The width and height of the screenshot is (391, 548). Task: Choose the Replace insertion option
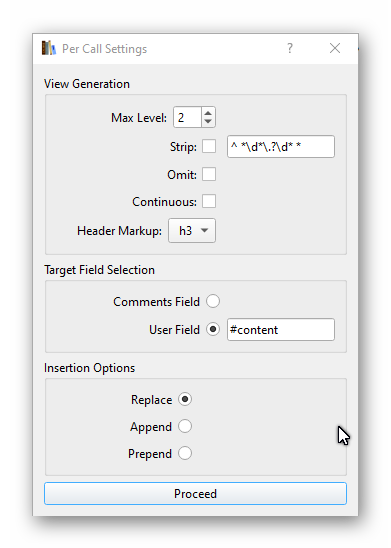(x=185, y=399)
